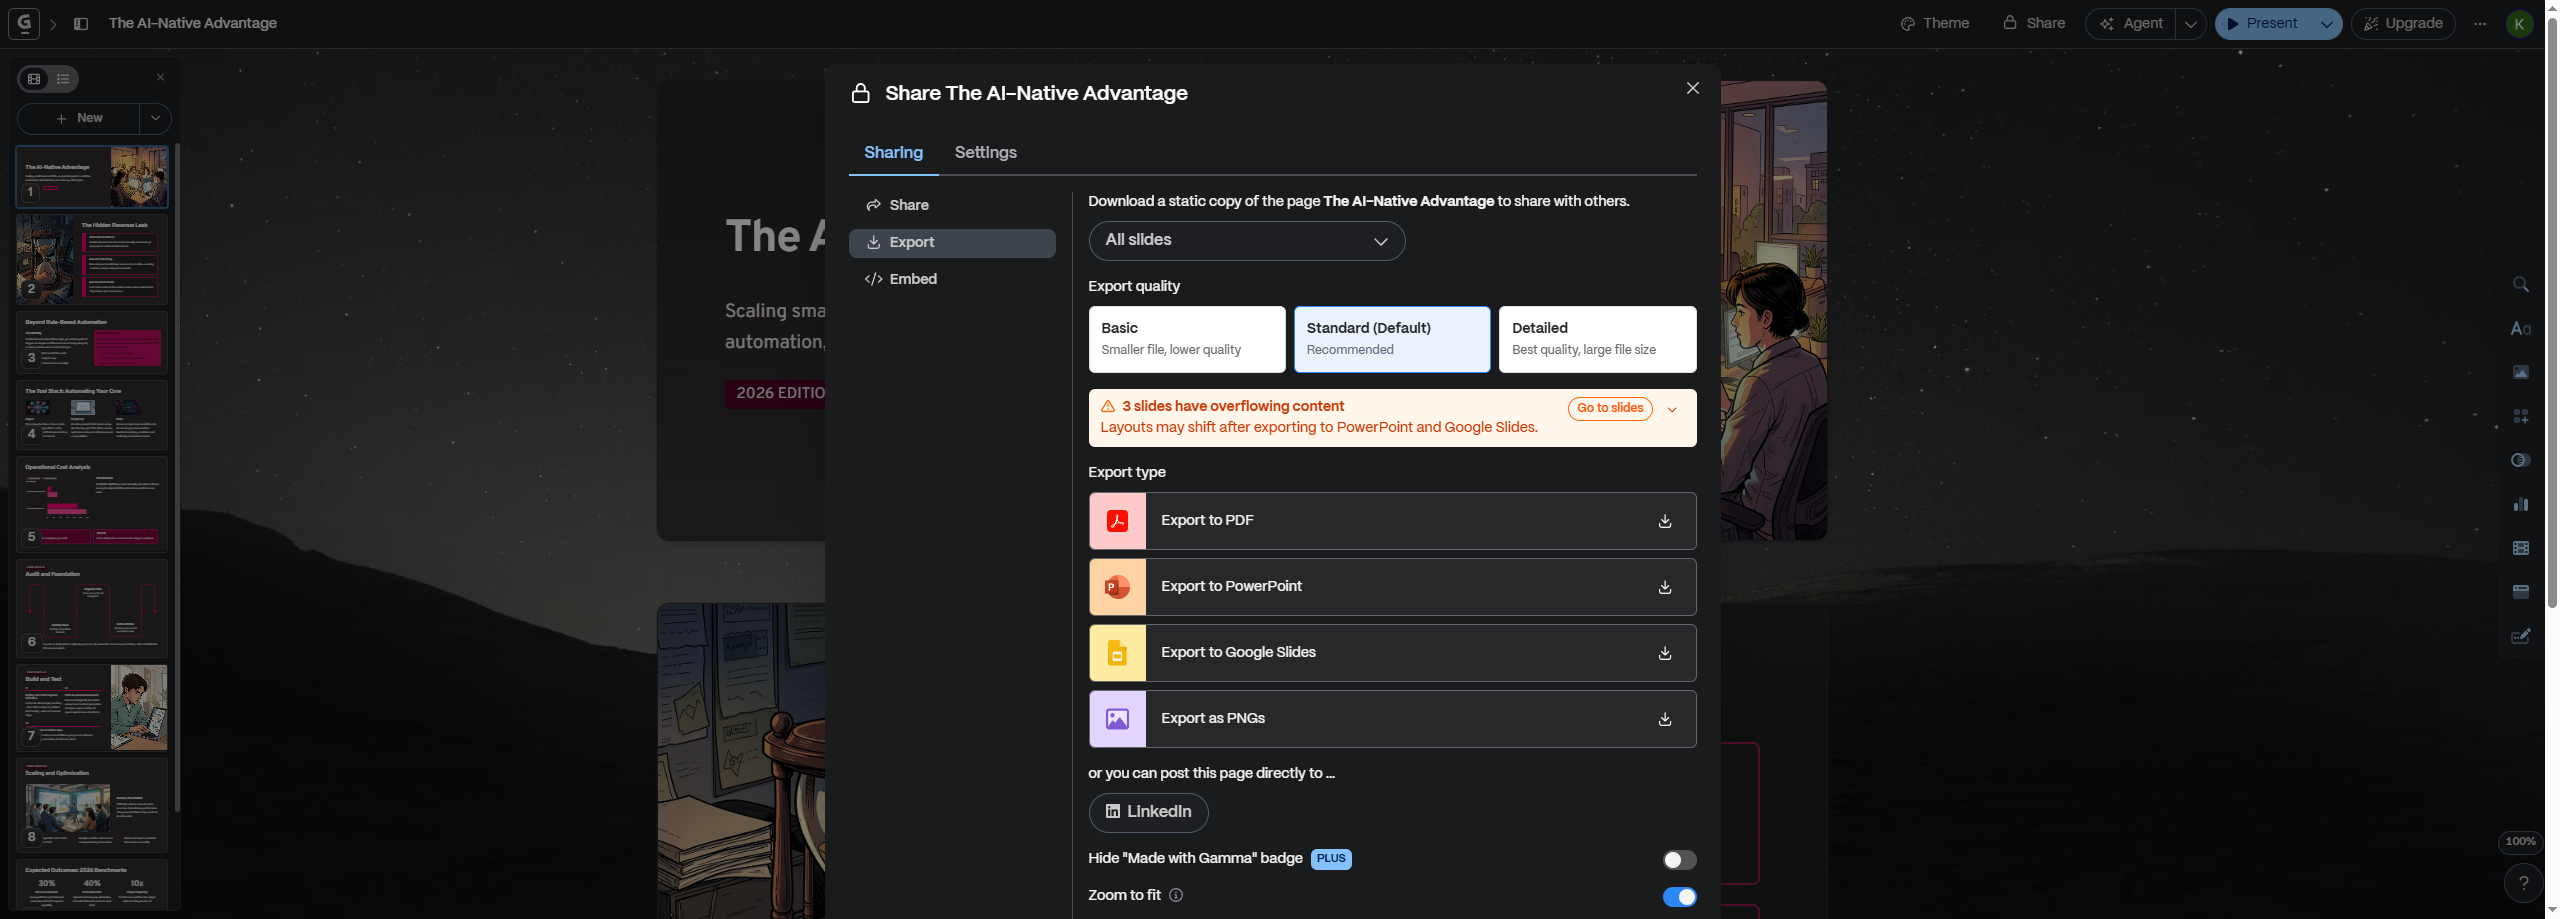Viewport: 2560px width, 919px height.
Task: Switch to the Settings tab
Action: [x=985, y=152]
